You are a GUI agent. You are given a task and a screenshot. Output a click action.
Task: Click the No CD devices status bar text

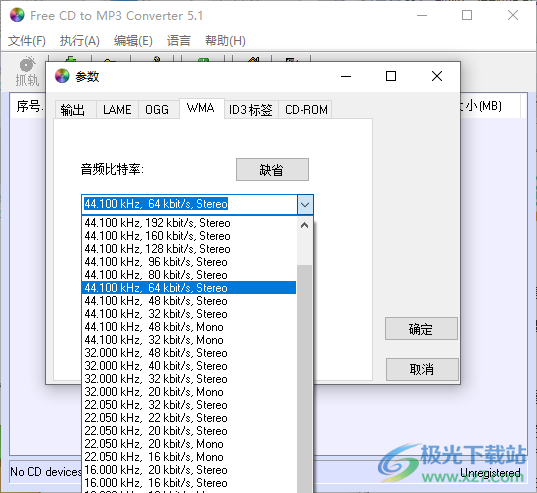pyautogui.click(x=46, y=472)
